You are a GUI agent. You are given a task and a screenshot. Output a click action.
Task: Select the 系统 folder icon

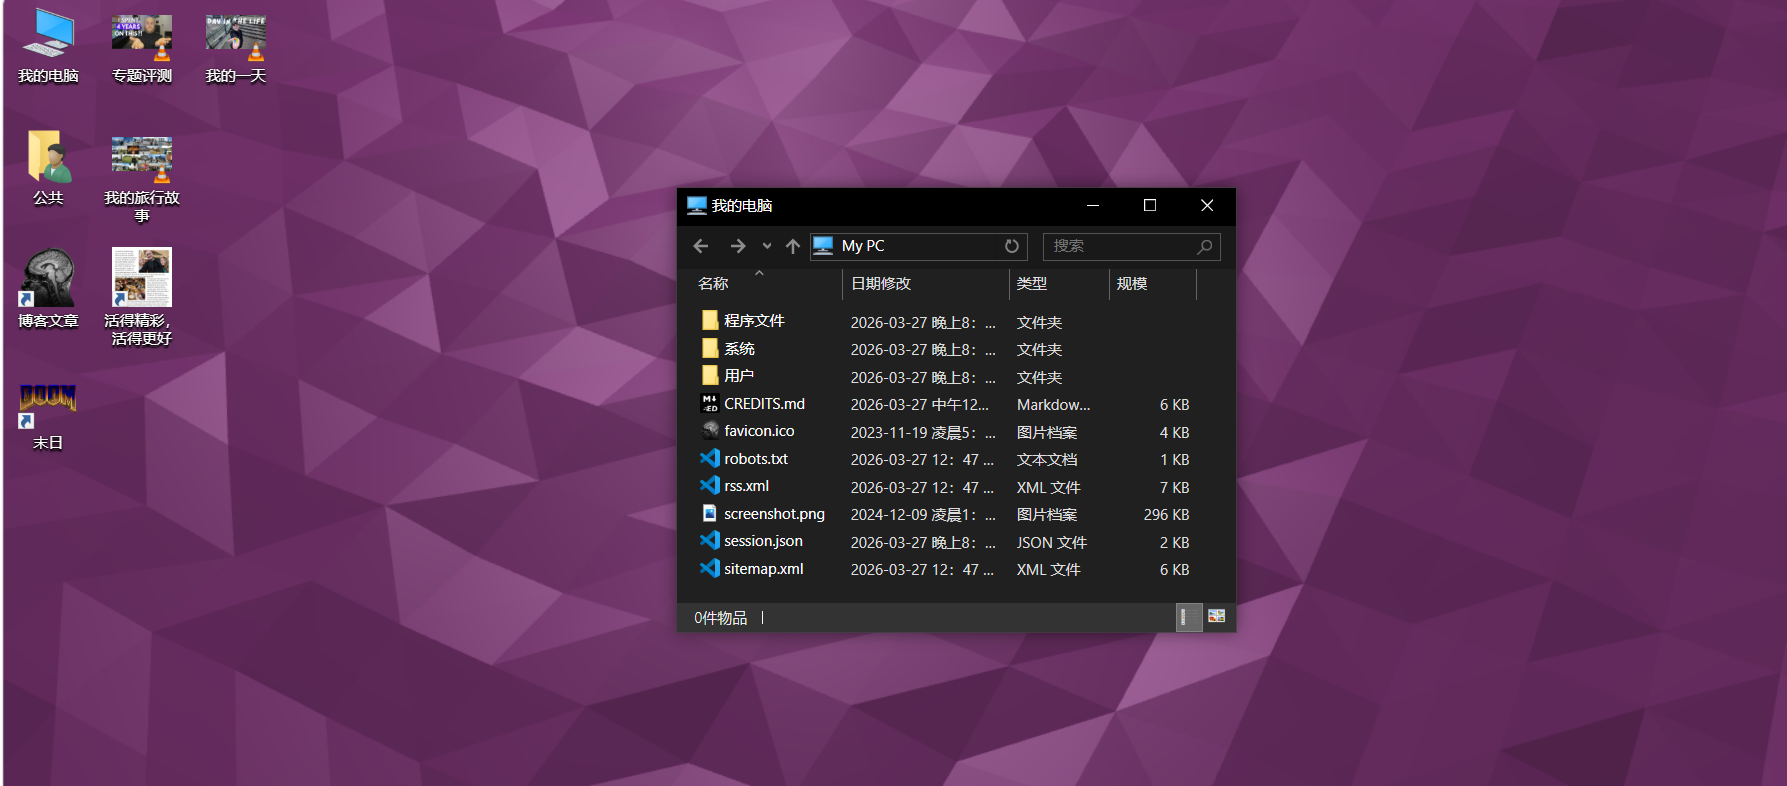[710, 348]
